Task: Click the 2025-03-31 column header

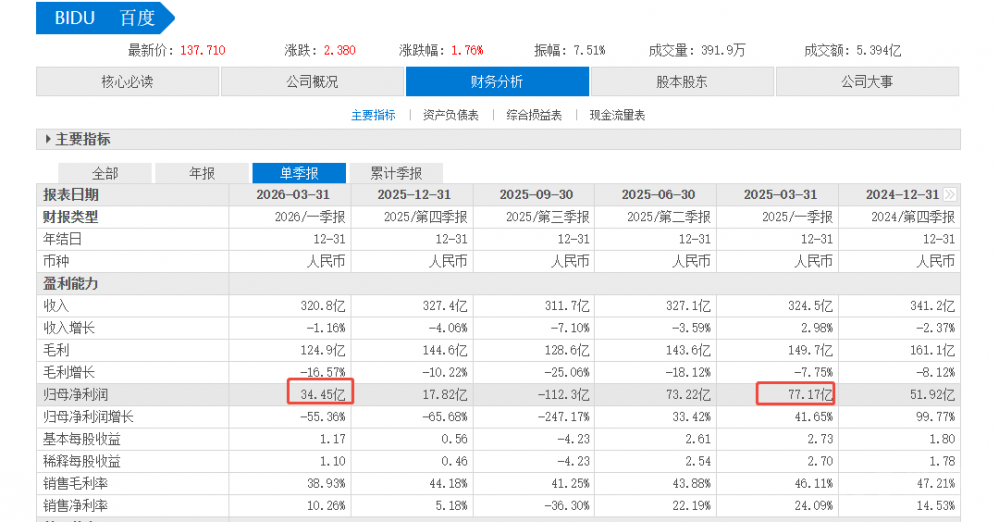Action: (780, 194)
